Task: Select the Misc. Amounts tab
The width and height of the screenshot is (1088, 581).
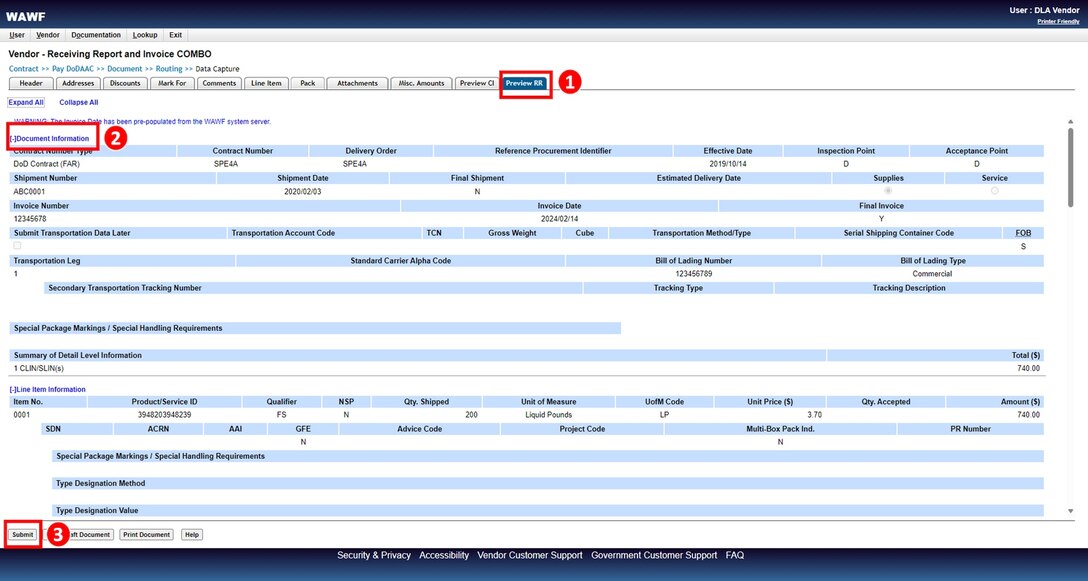Action: point(421,83)
